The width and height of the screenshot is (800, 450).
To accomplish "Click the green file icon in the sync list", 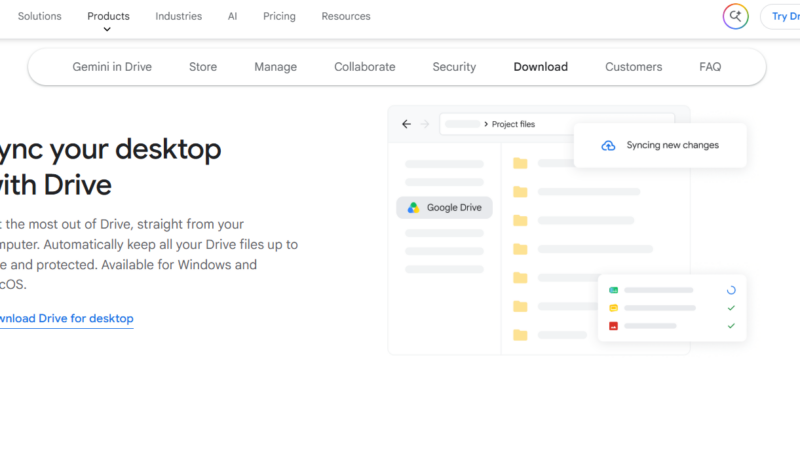I will point(613,290).
